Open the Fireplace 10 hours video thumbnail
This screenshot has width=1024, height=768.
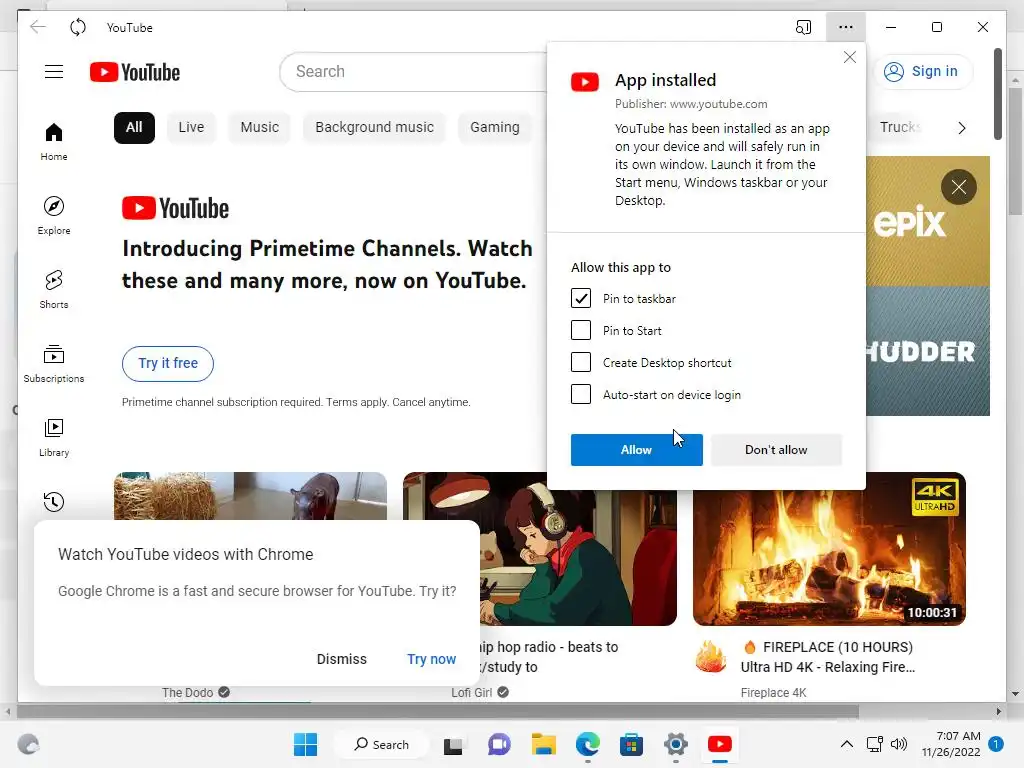(x=829, y=549)
